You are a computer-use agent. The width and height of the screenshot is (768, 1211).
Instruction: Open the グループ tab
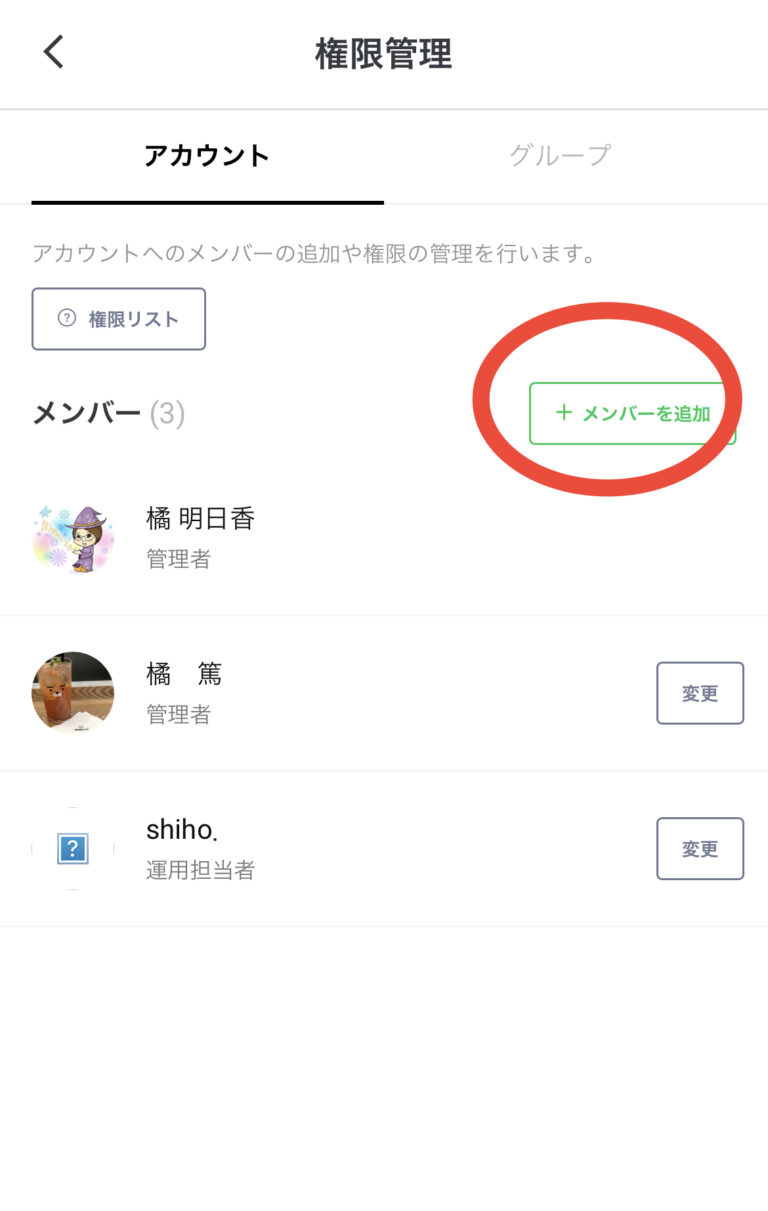[559, 156]
